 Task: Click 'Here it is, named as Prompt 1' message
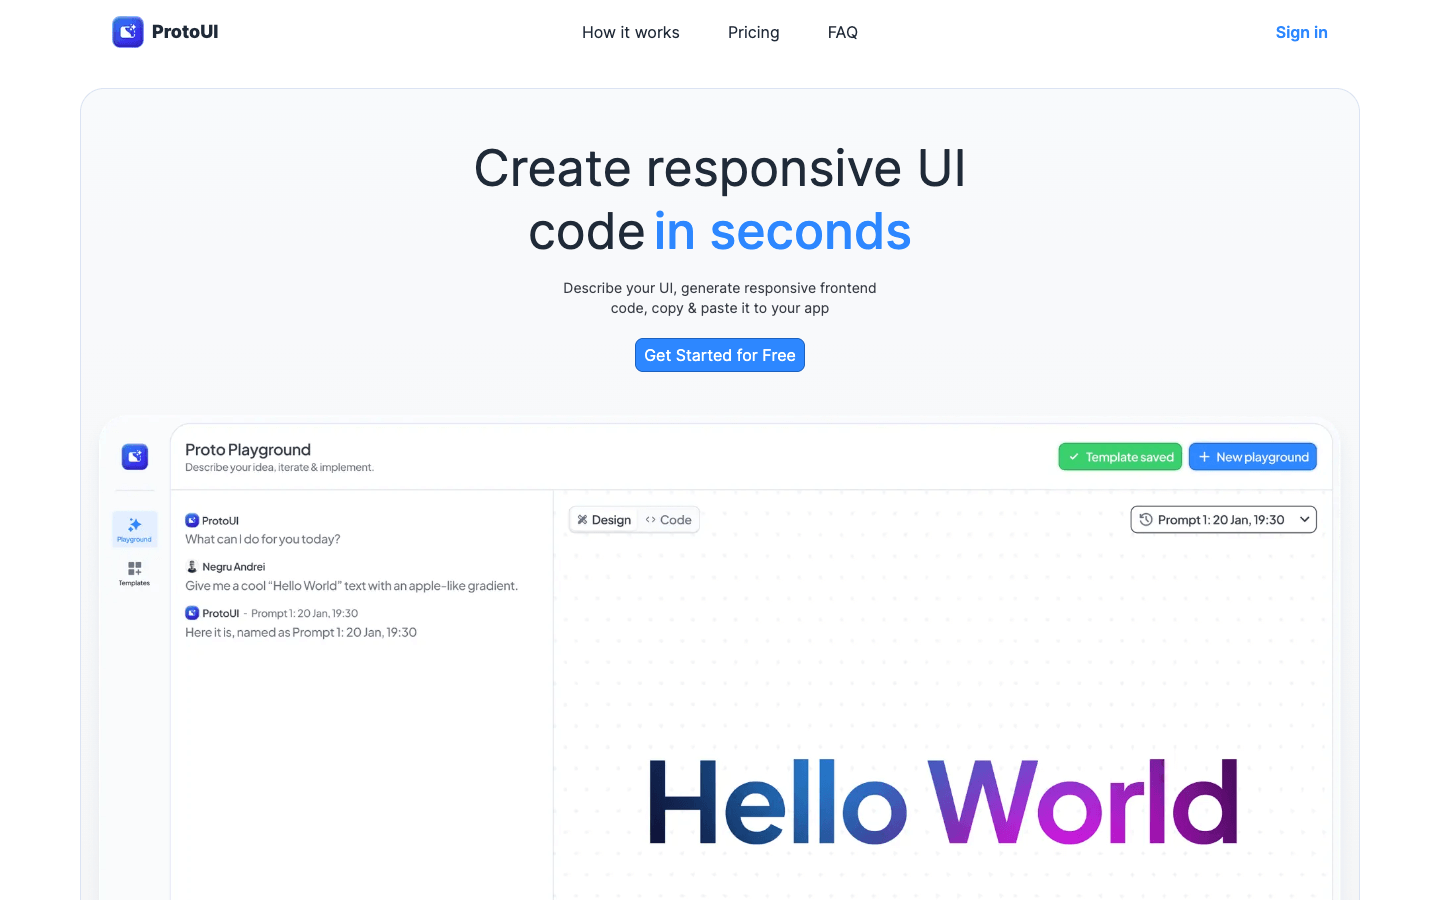(x=301, y=632)
